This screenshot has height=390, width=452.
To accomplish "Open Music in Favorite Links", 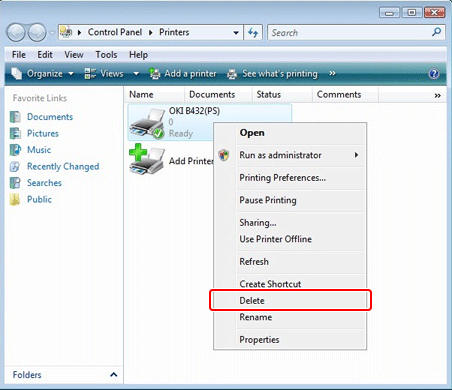I will 39,150.
